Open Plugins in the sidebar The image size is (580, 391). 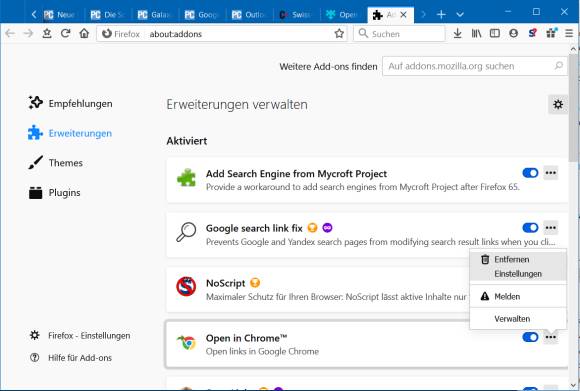[54, 193]
